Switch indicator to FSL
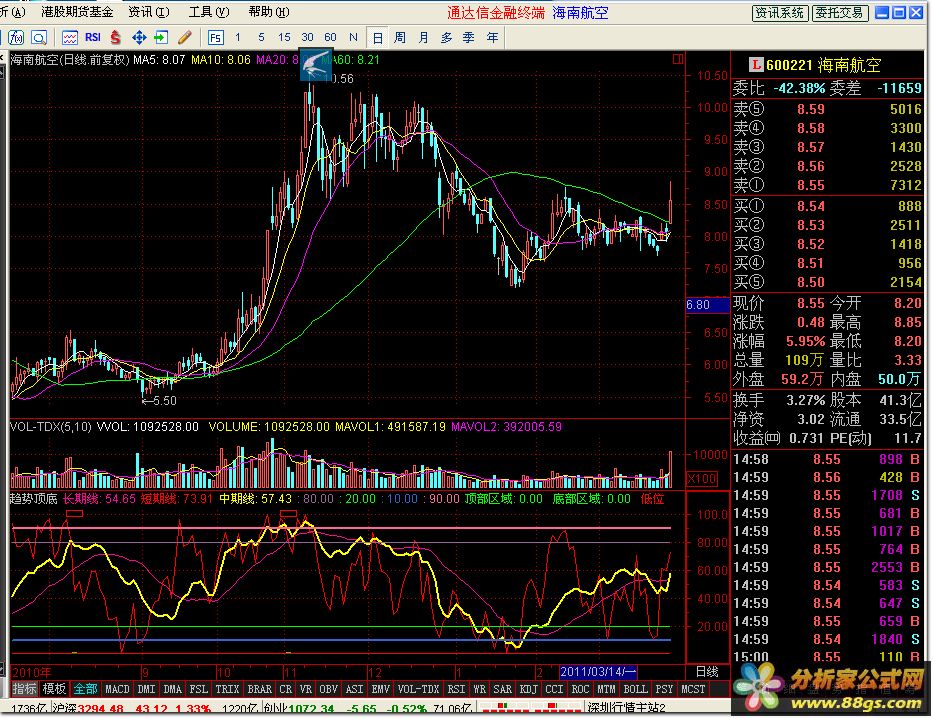The height and width of the screenshot is (718, 933). [x=198, y=689]
